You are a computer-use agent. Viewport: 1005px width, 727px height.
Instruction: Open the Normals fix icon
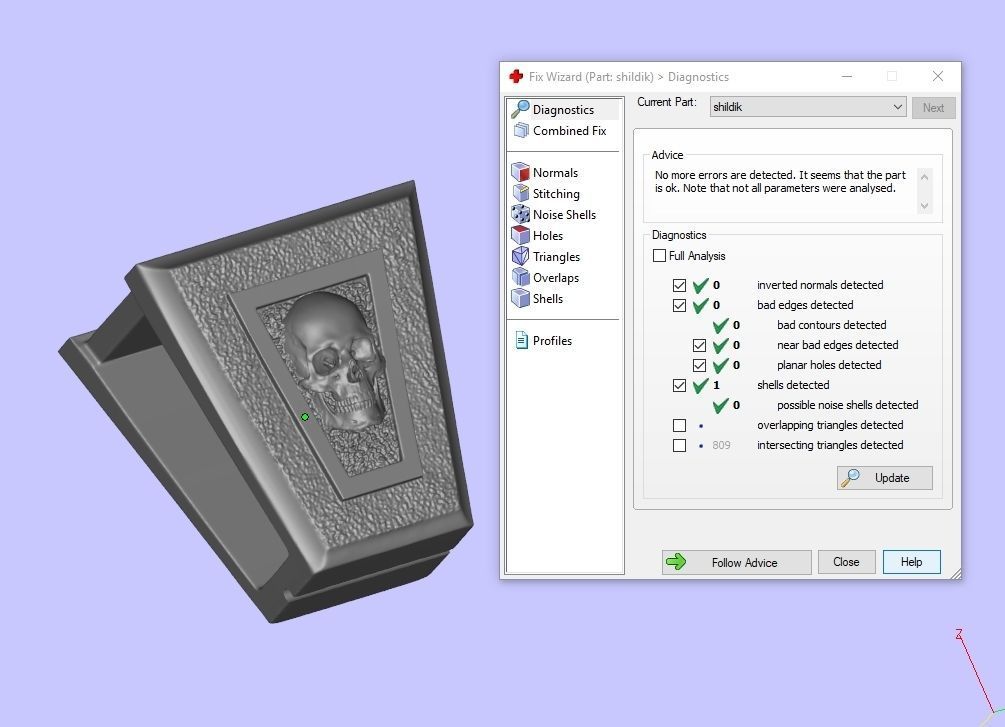pyautogui.click(x=520, y=172)
